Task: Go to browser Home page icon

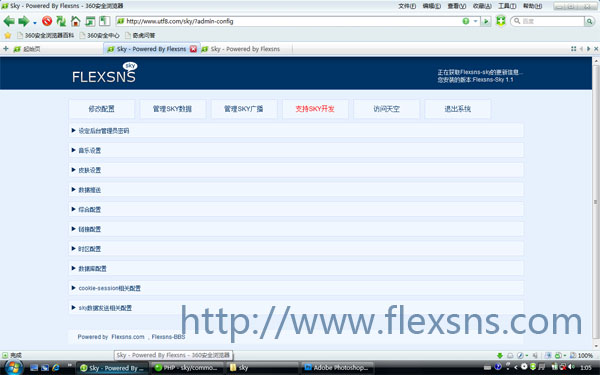Action: 75,21
